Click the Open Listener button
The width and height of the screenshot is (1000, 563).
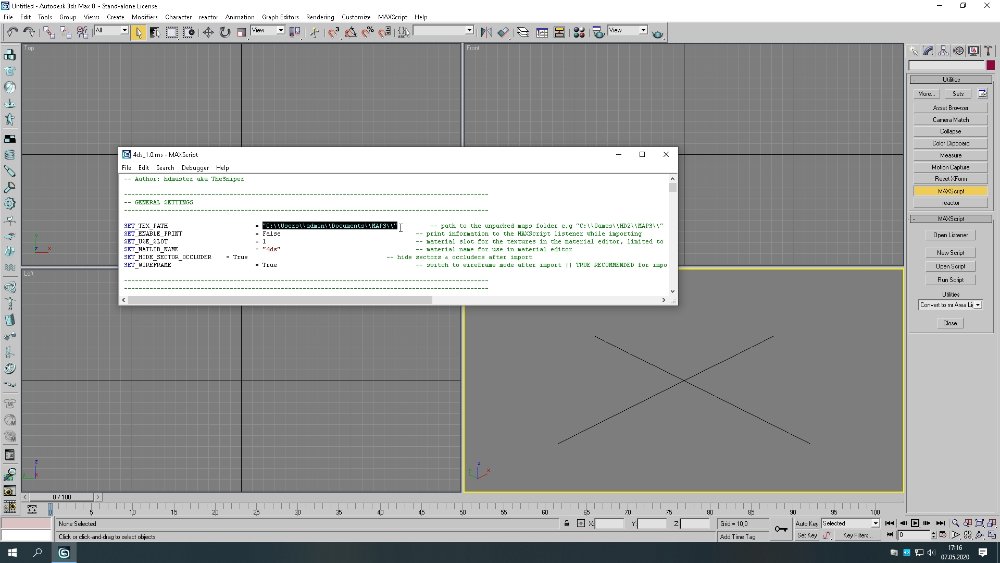click(949, 235)
